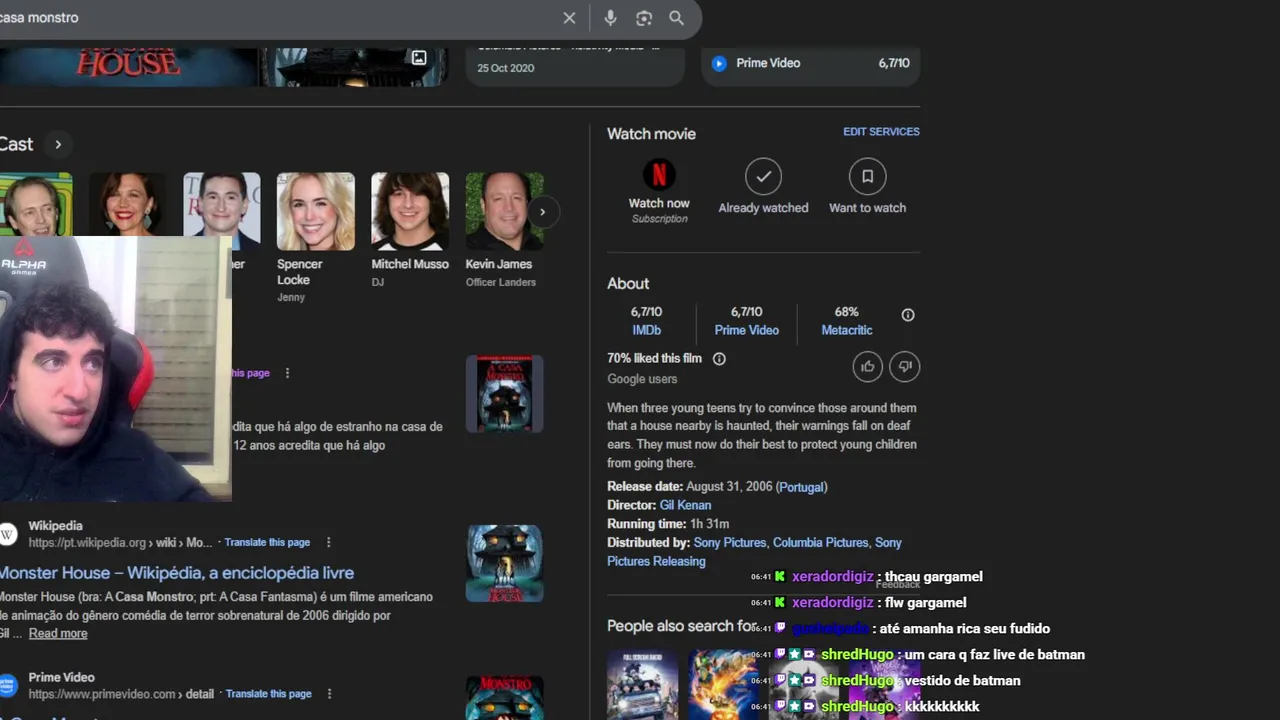Click Read more on Wikipedia snippet
The height and width of the screenshot is (720, 1280).
[58, 633]
